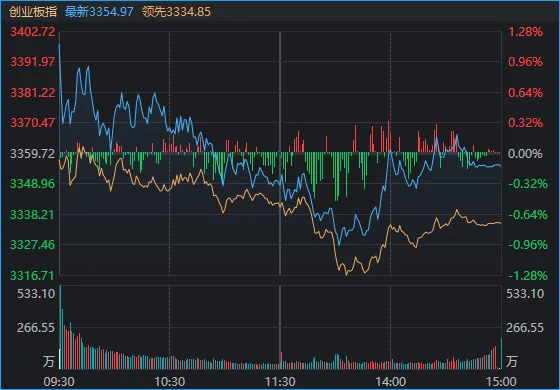Click the 3316.71 price axis label
Viewport: 560px width, 390px height.
pos(33,276)
